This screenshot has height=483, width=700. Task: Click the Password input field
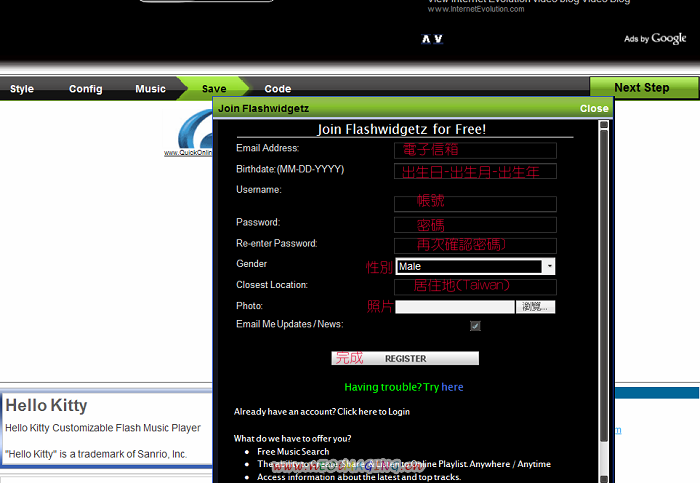(475, 225)
